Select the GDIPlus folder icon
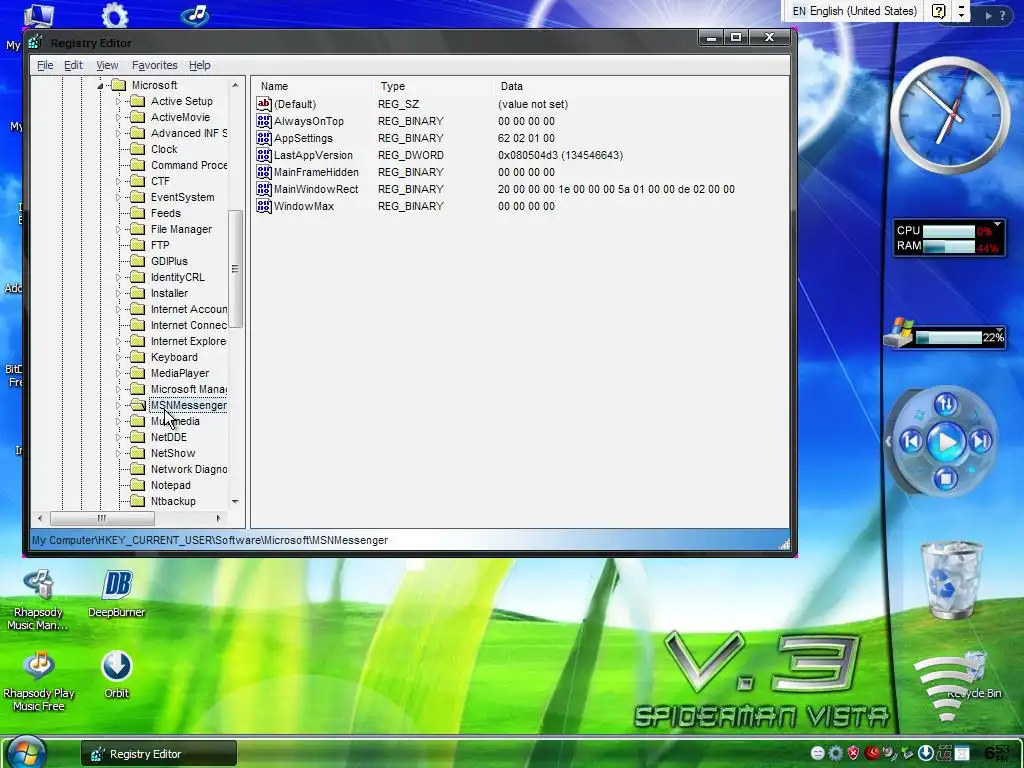The width and height of the screenshot is (1024, 768). 138,261
